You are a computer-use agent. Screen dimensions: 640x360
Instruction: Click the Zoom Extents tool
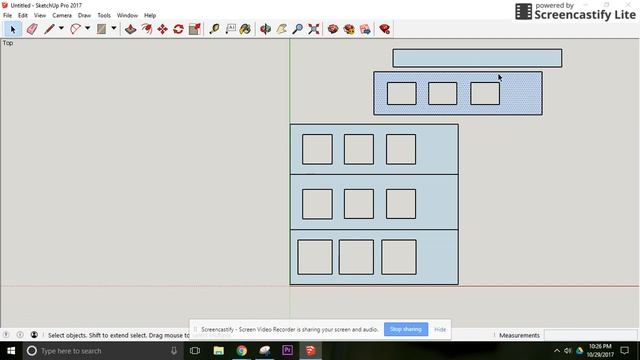point(313,29)
